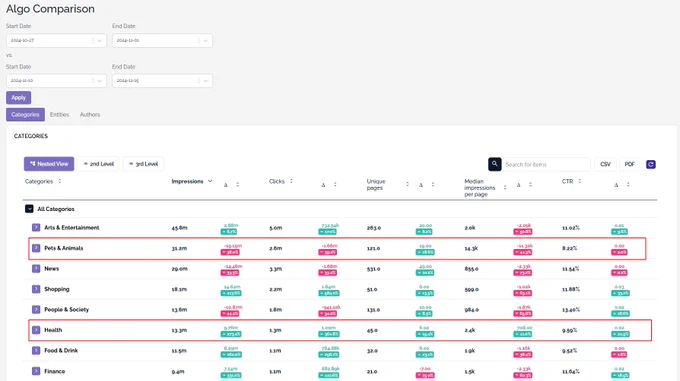Expand the Pets & Animals category

tap(36, 248)
